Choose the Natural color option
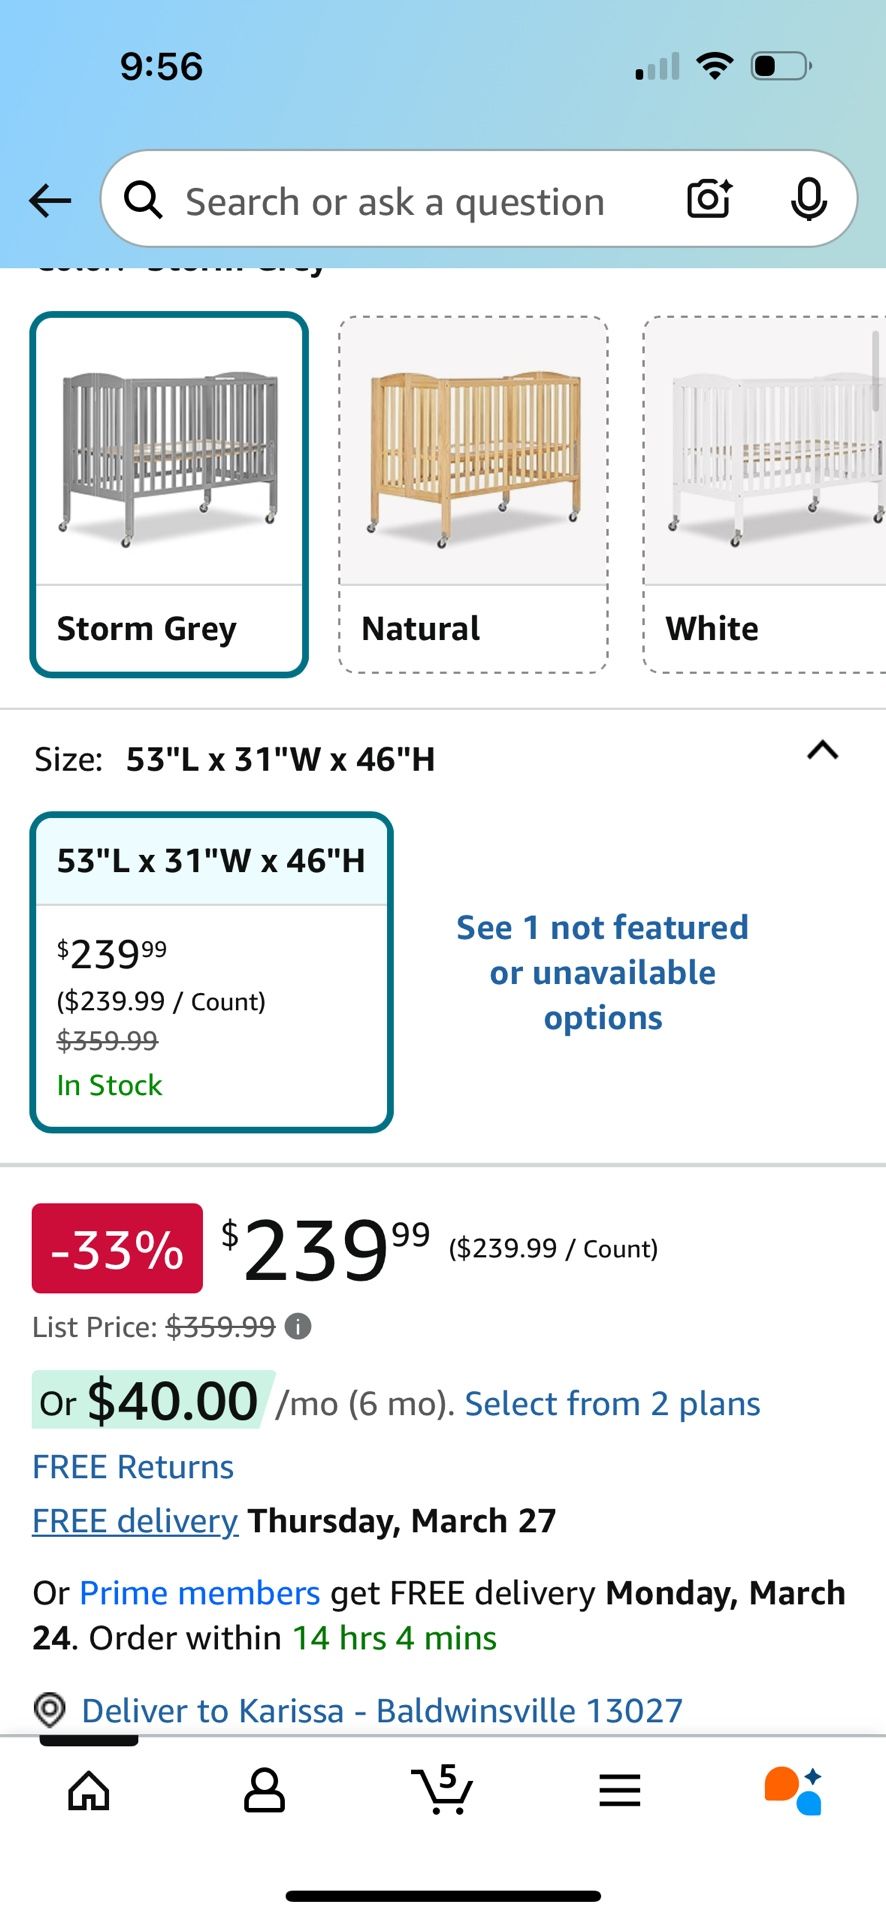886x1920 pixels. click(x=473, y=494)
